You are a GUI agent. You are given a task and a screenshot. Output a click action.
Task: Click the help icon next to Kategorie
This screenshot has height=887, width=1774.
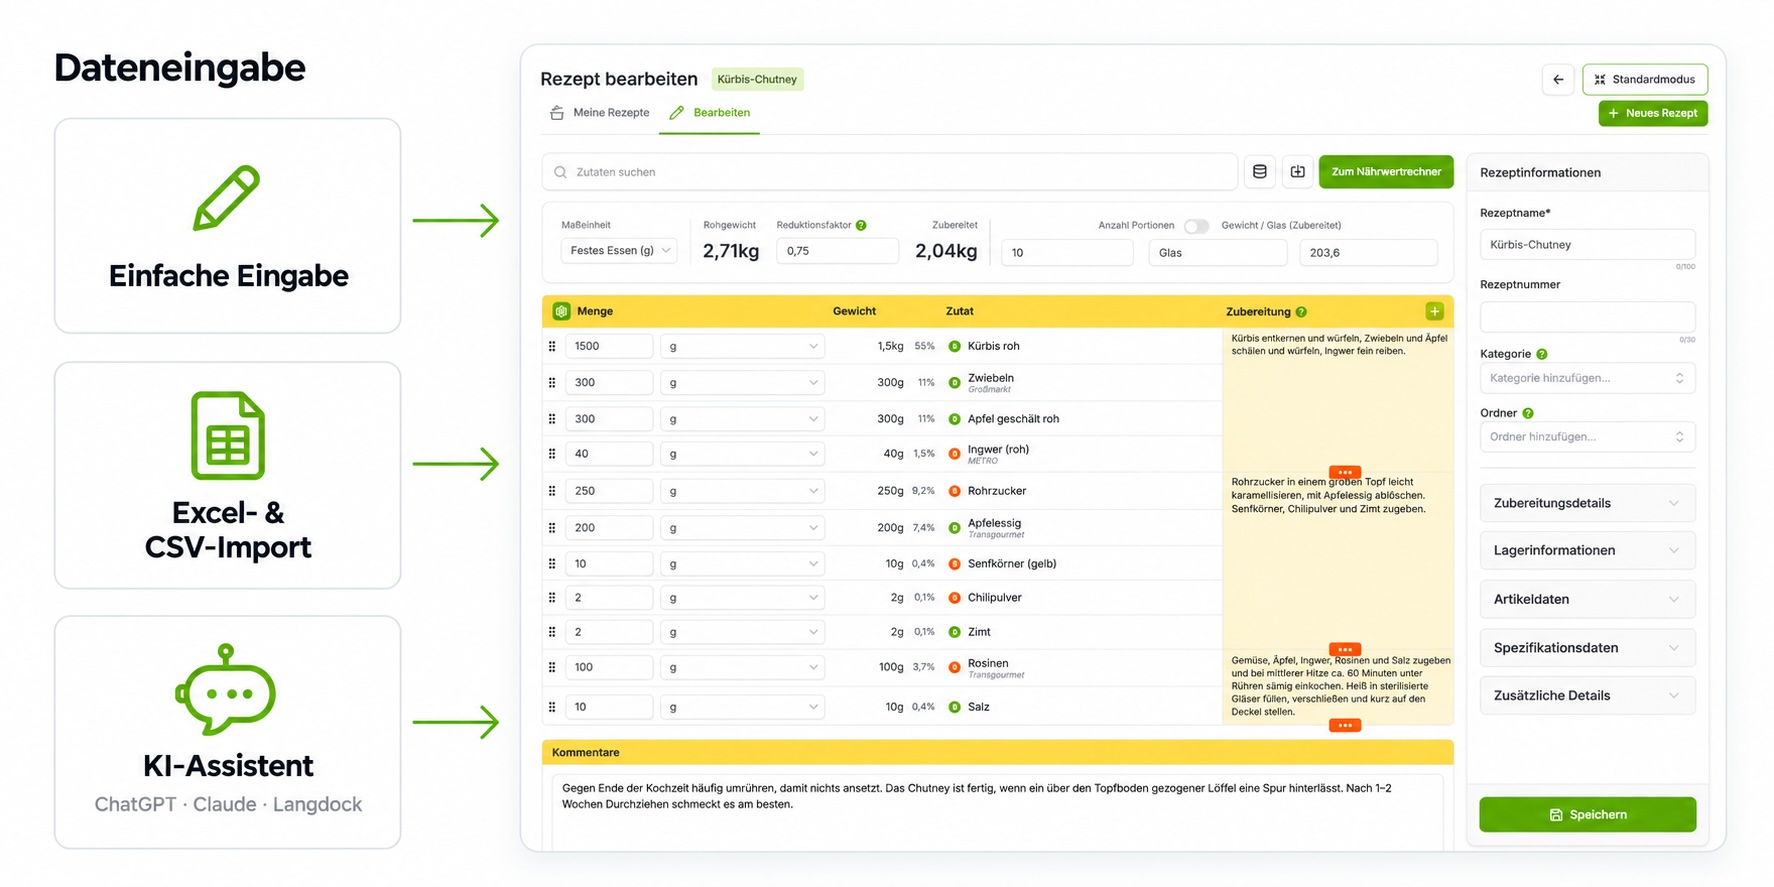click(x=1541, y=354)
